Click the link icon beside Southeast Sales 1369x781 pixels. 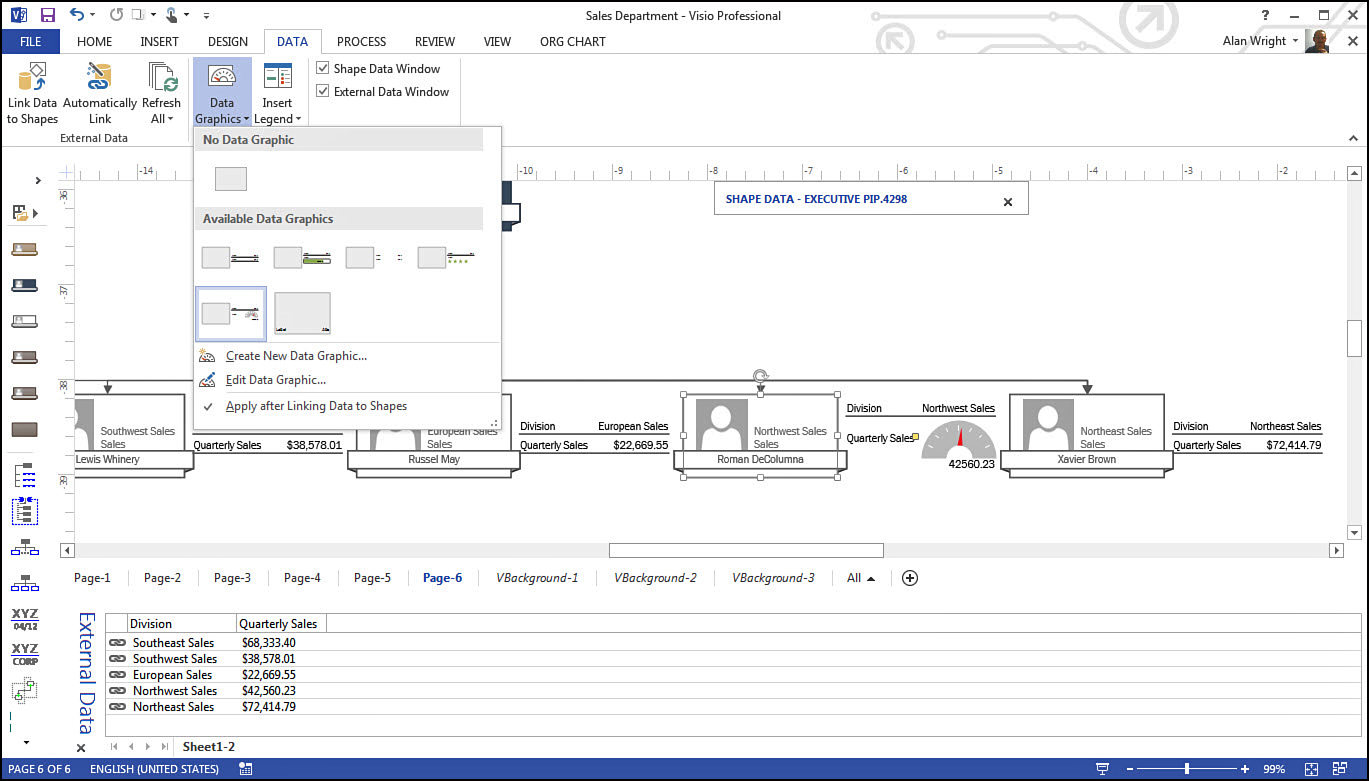pos(117,643)
